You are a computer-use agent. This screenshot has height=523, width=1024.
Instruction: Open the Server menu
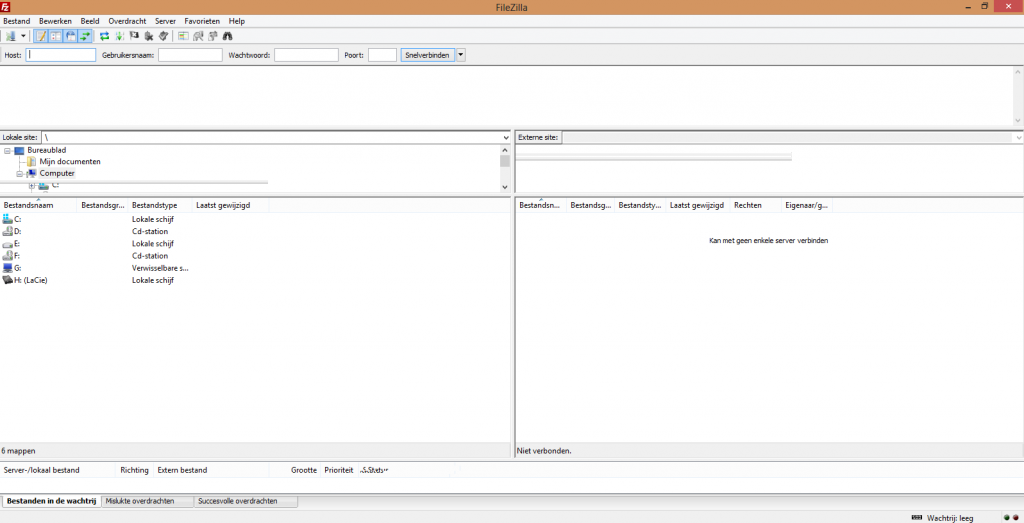click(x=165, y=21)
